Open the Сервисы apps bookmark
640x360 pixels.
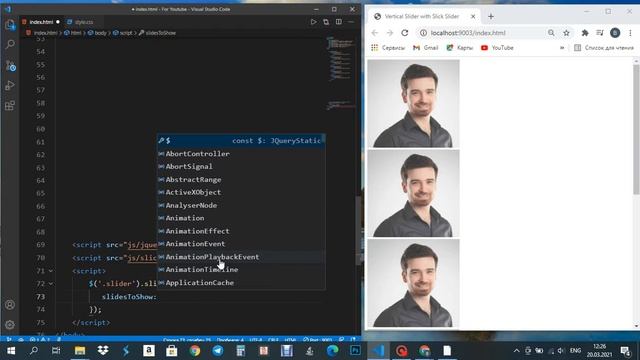[388, 48]
